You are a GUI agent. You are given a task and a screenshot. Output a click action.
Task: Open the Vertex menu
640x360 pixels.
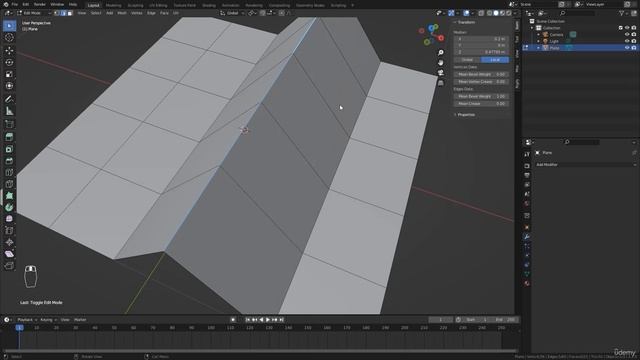tap(136, 13)
